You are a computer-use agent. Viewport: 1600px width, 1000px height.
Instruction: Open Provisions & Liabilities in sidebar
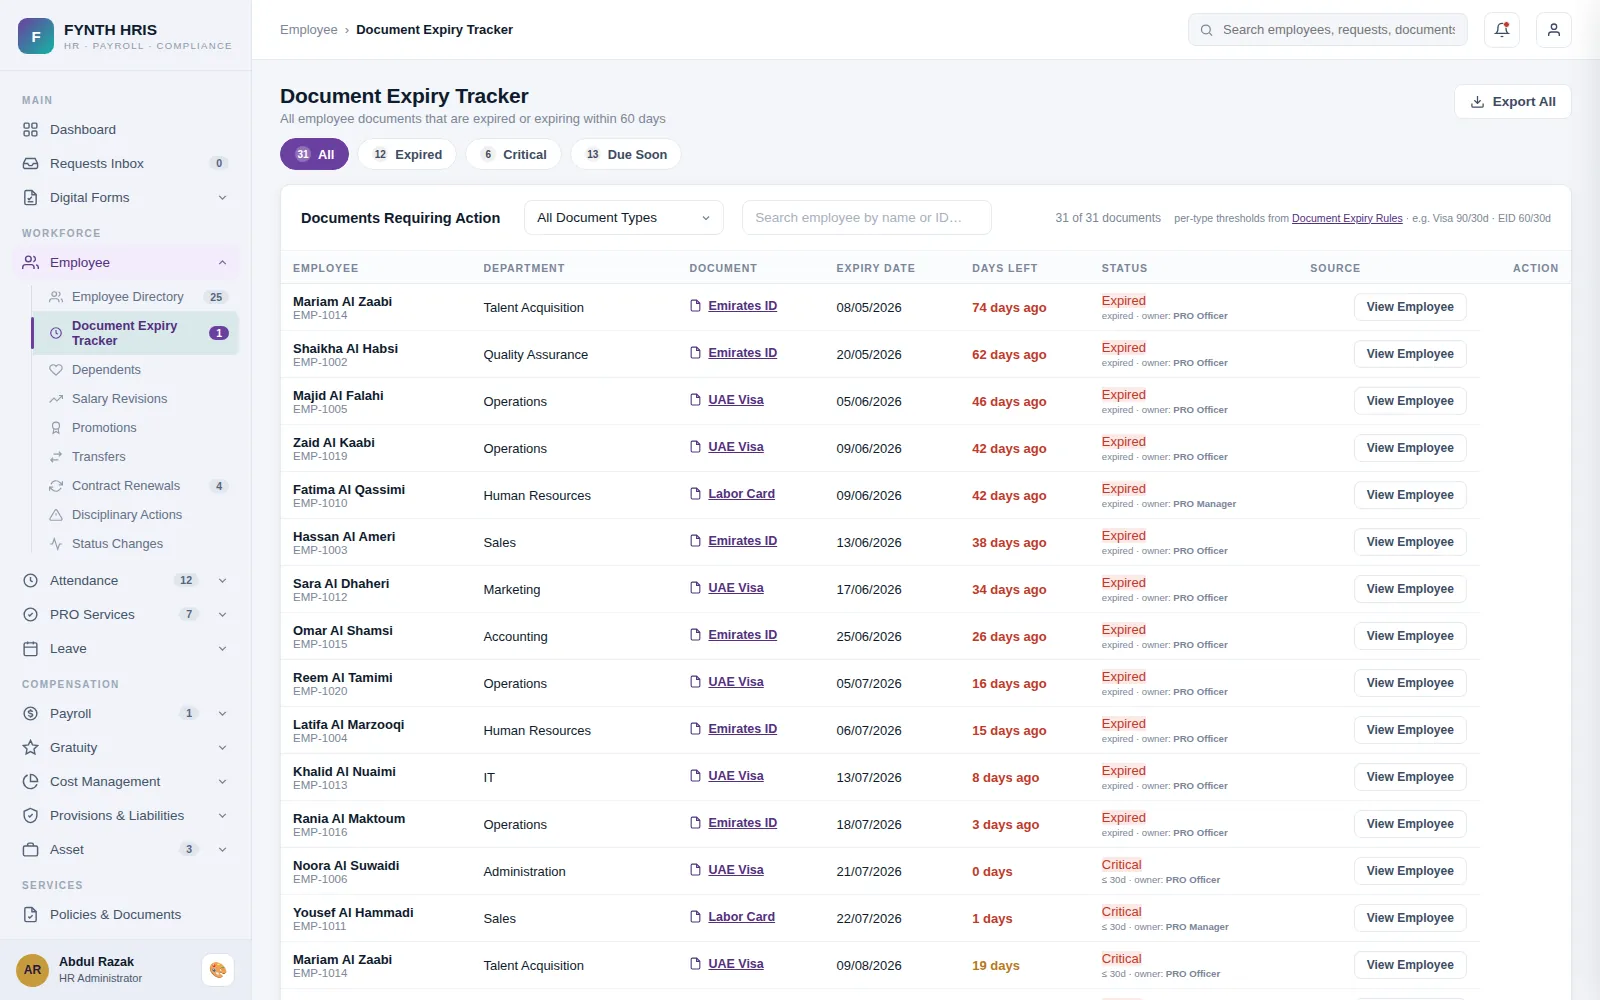coord(125,816)
